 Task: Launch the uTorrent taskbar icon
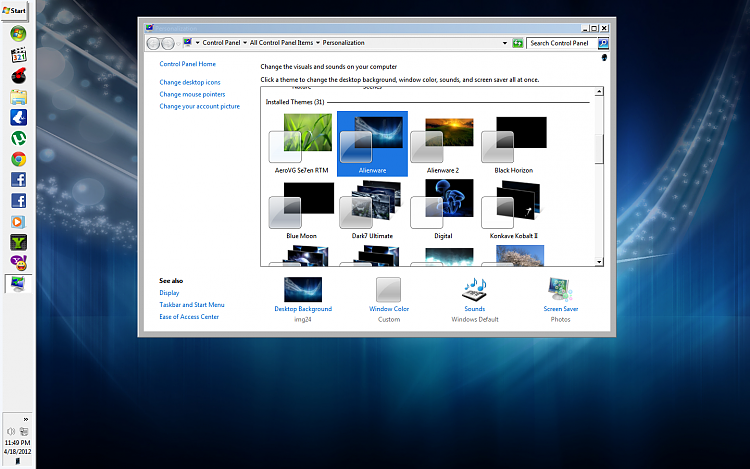pyautogui.click(x=18, y=139)
